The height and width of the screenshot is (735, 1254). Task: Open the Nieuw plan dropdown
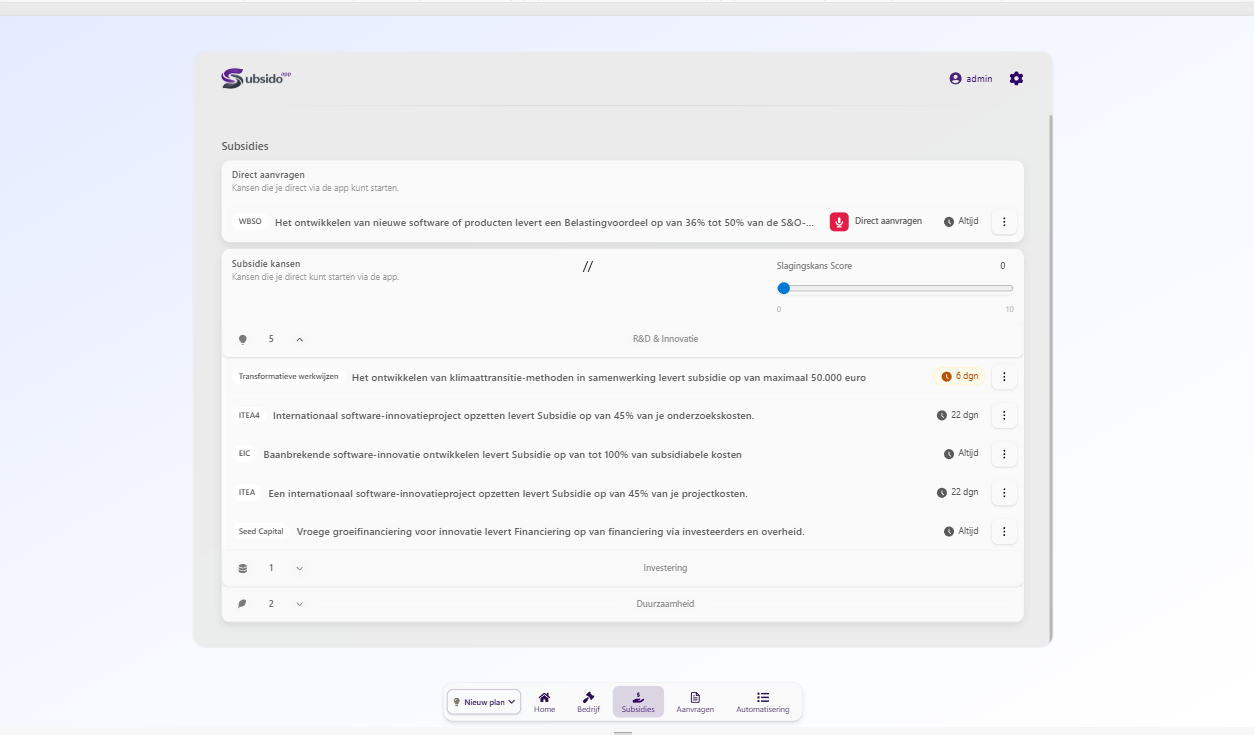(x=484, y=702)
